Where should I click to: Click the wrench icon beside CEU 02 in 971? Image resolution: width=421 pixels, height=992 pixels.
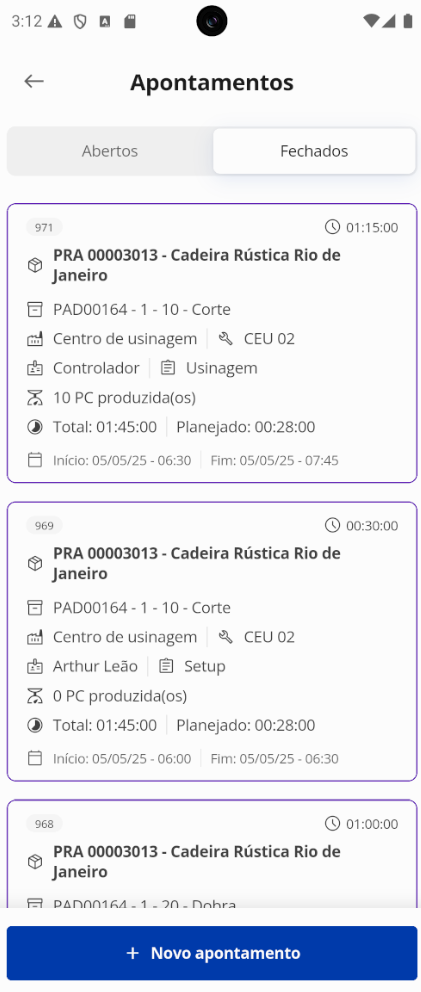click(x=225, y=339)
